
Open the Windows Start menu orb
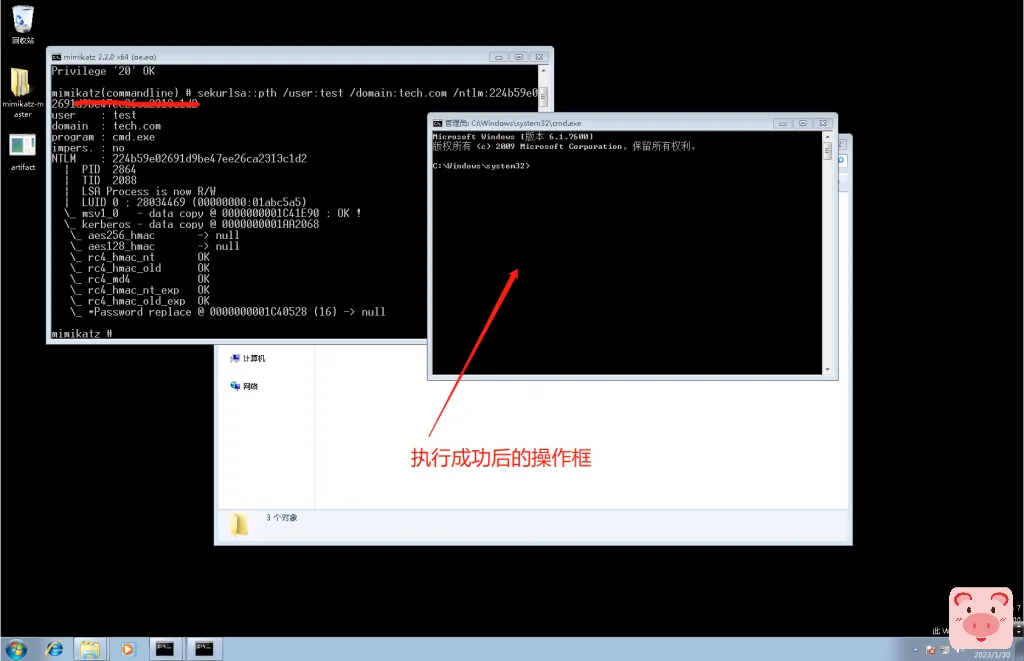click(16, 649)
